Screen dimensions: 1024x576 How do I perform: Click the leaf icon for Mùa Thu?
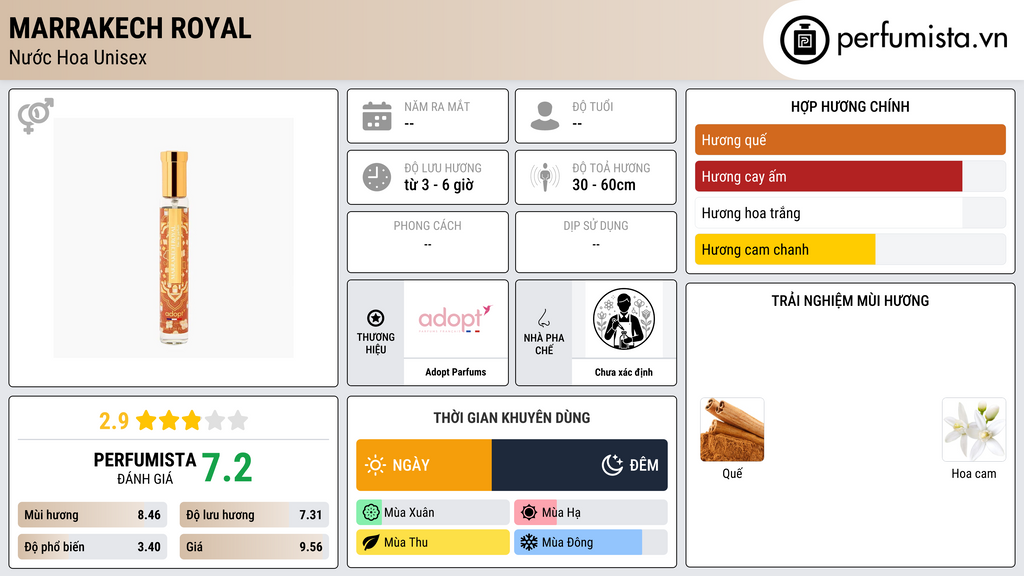tap(370, 542)
